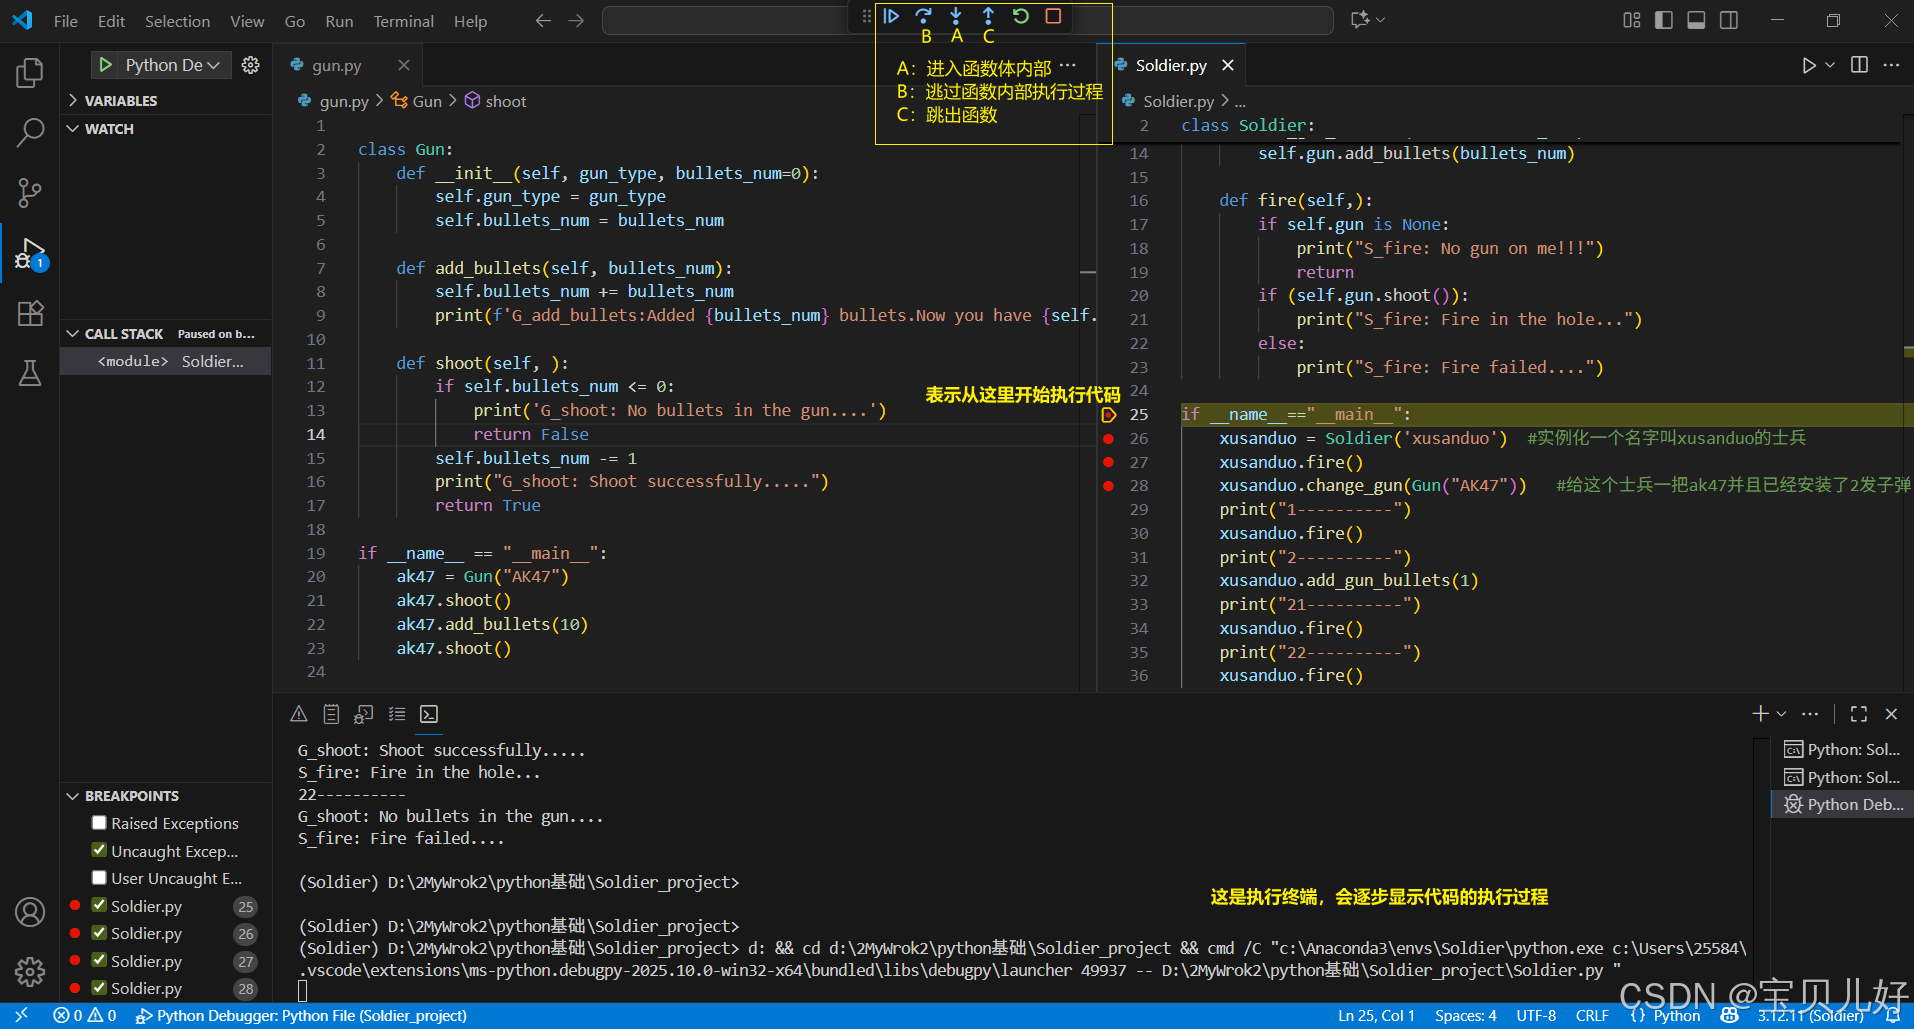This screenshot has height=1029, width=1914.
Task: Click Ln 25, Col 1 status item
Action: 1376,1016
